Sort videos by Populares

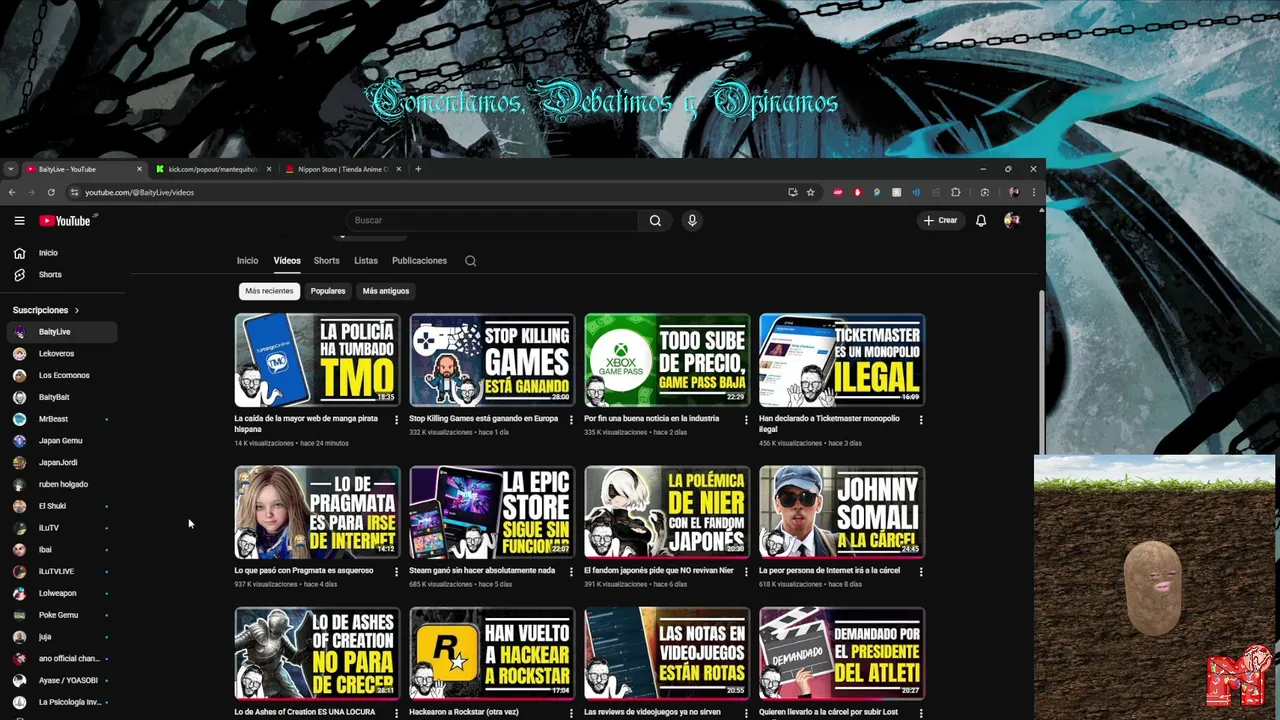coord(328,291)
